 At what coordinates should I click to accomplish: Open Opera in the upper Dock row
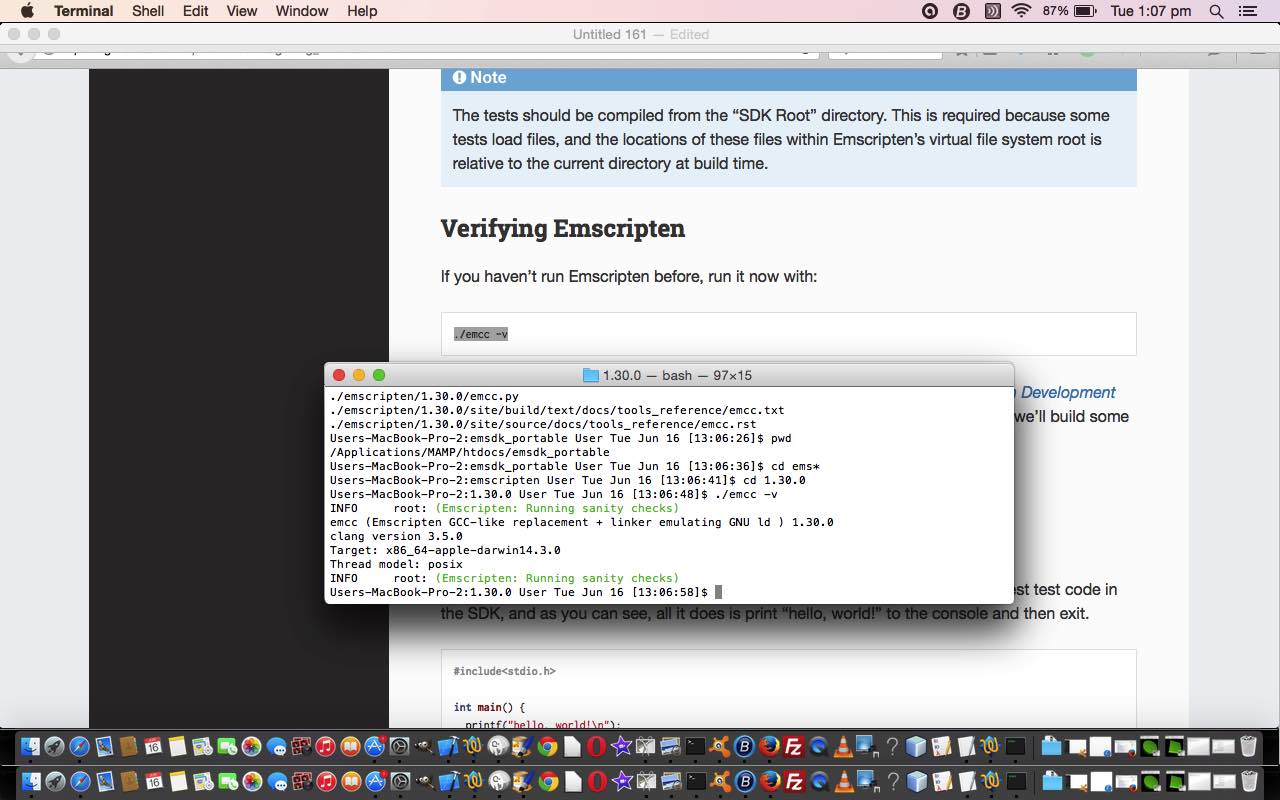point(596,746)
